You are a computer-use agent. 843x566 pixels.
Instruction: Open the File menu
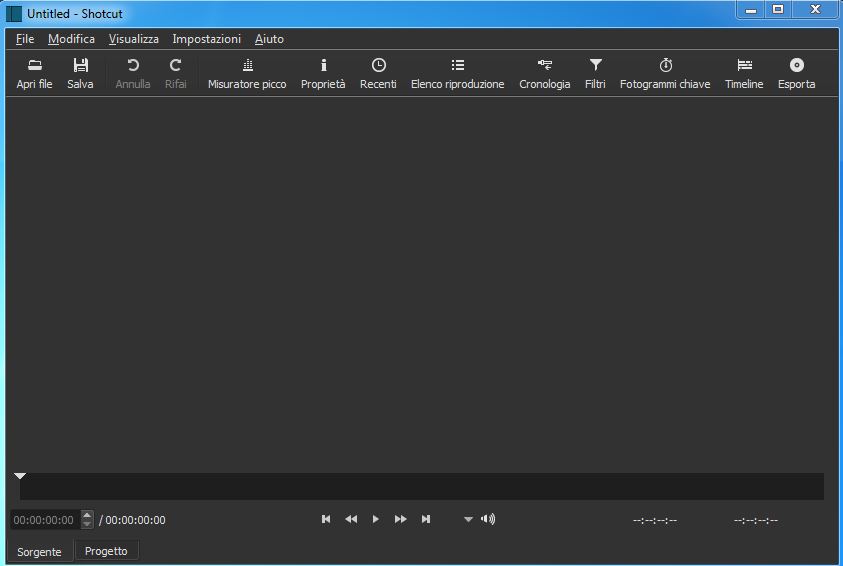(25, 39)
